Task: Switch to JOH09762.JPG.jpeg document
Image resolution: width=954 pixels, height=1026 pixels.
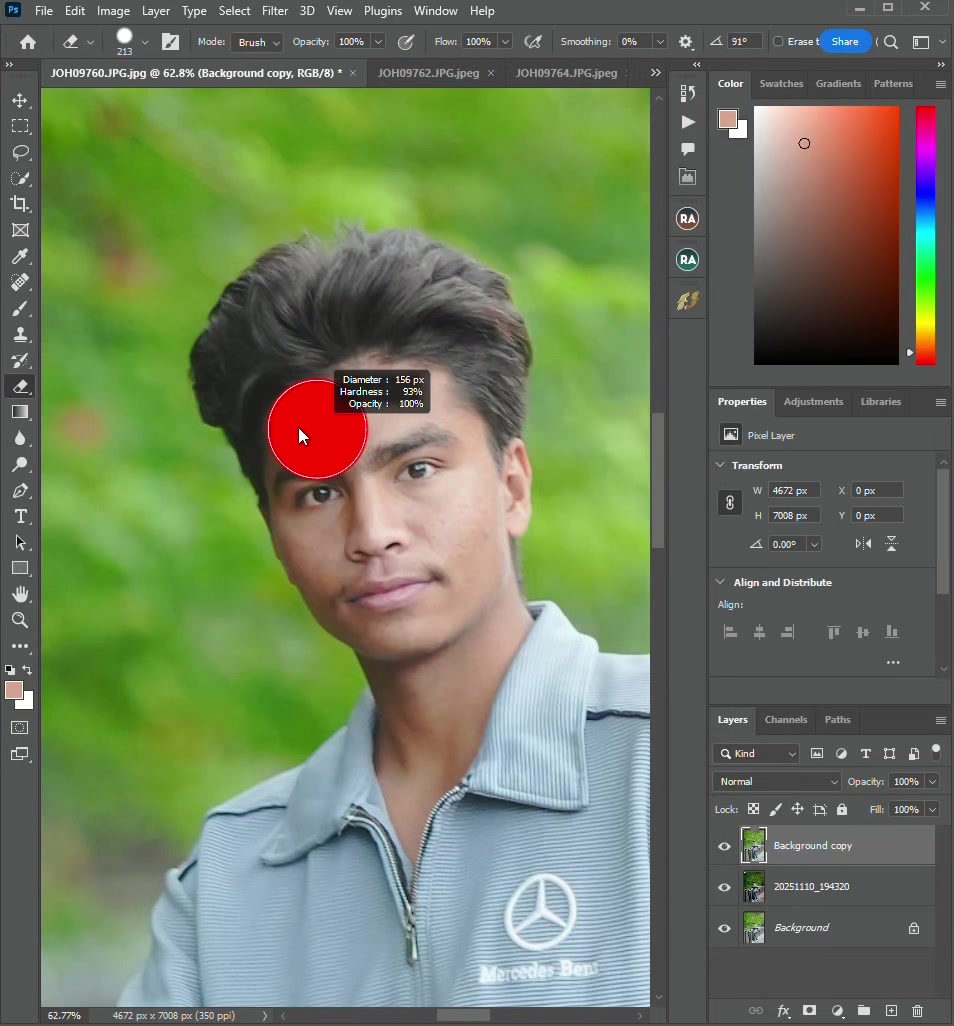Action: [428, 73]
